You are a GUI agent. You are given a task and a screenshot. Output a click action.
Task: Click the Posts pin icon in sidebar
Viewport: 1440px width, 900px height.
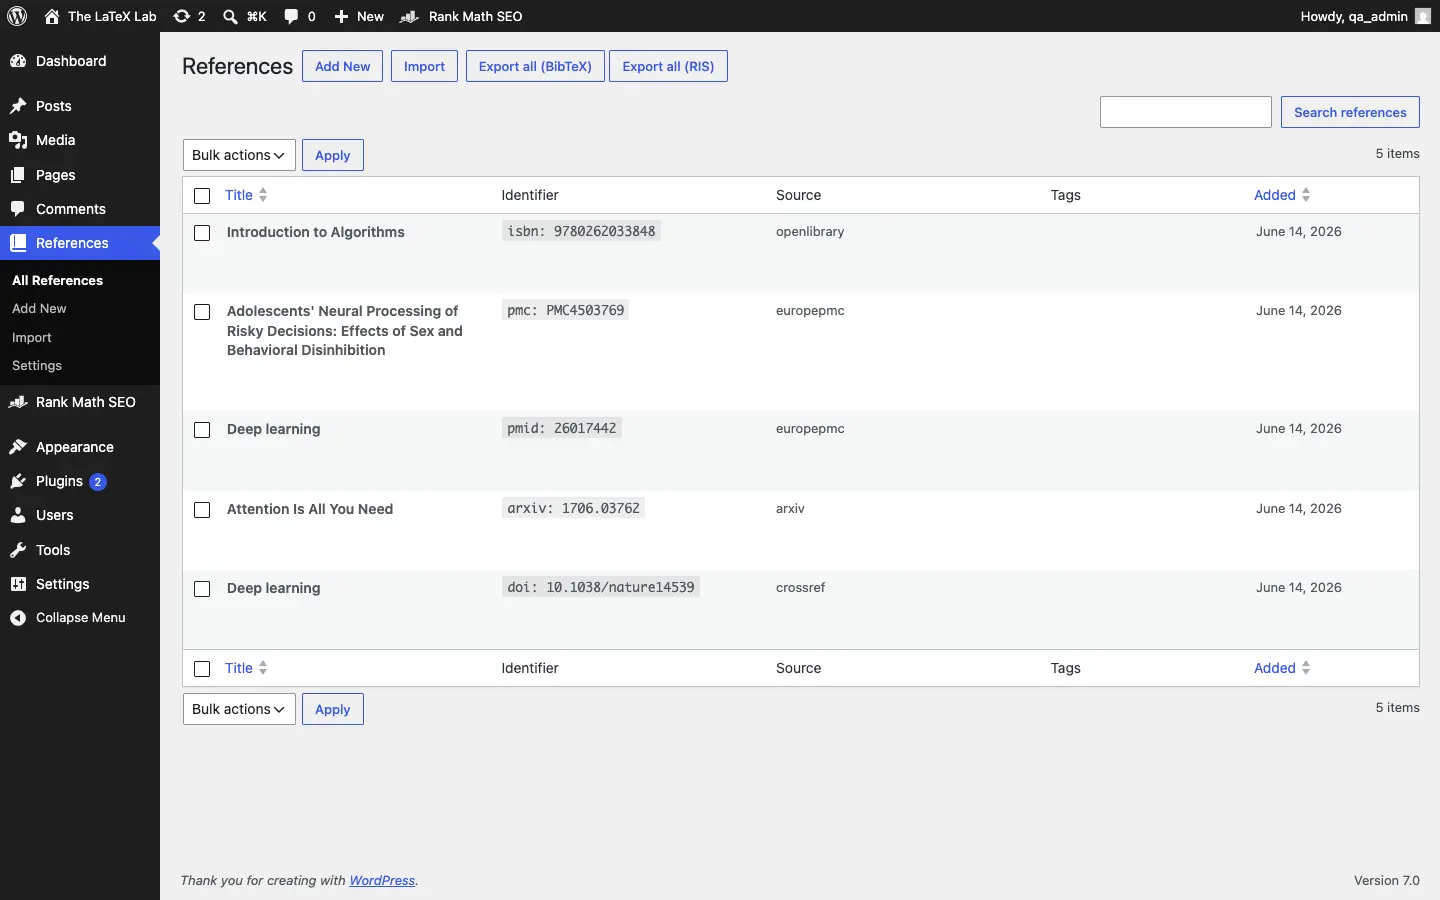tap(18, 106)
